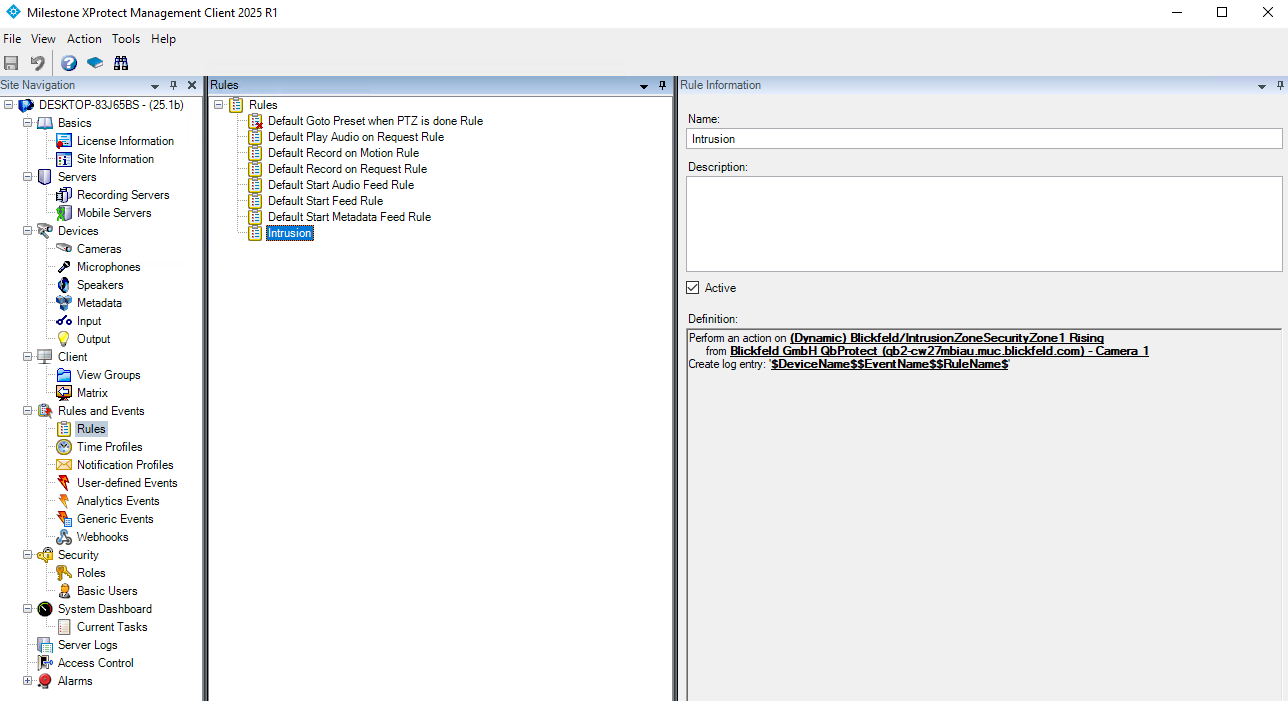Uncheck the Active checkbox
Image resolution: width=1288 pixels, height=701 pixels.
coord(693,288)
